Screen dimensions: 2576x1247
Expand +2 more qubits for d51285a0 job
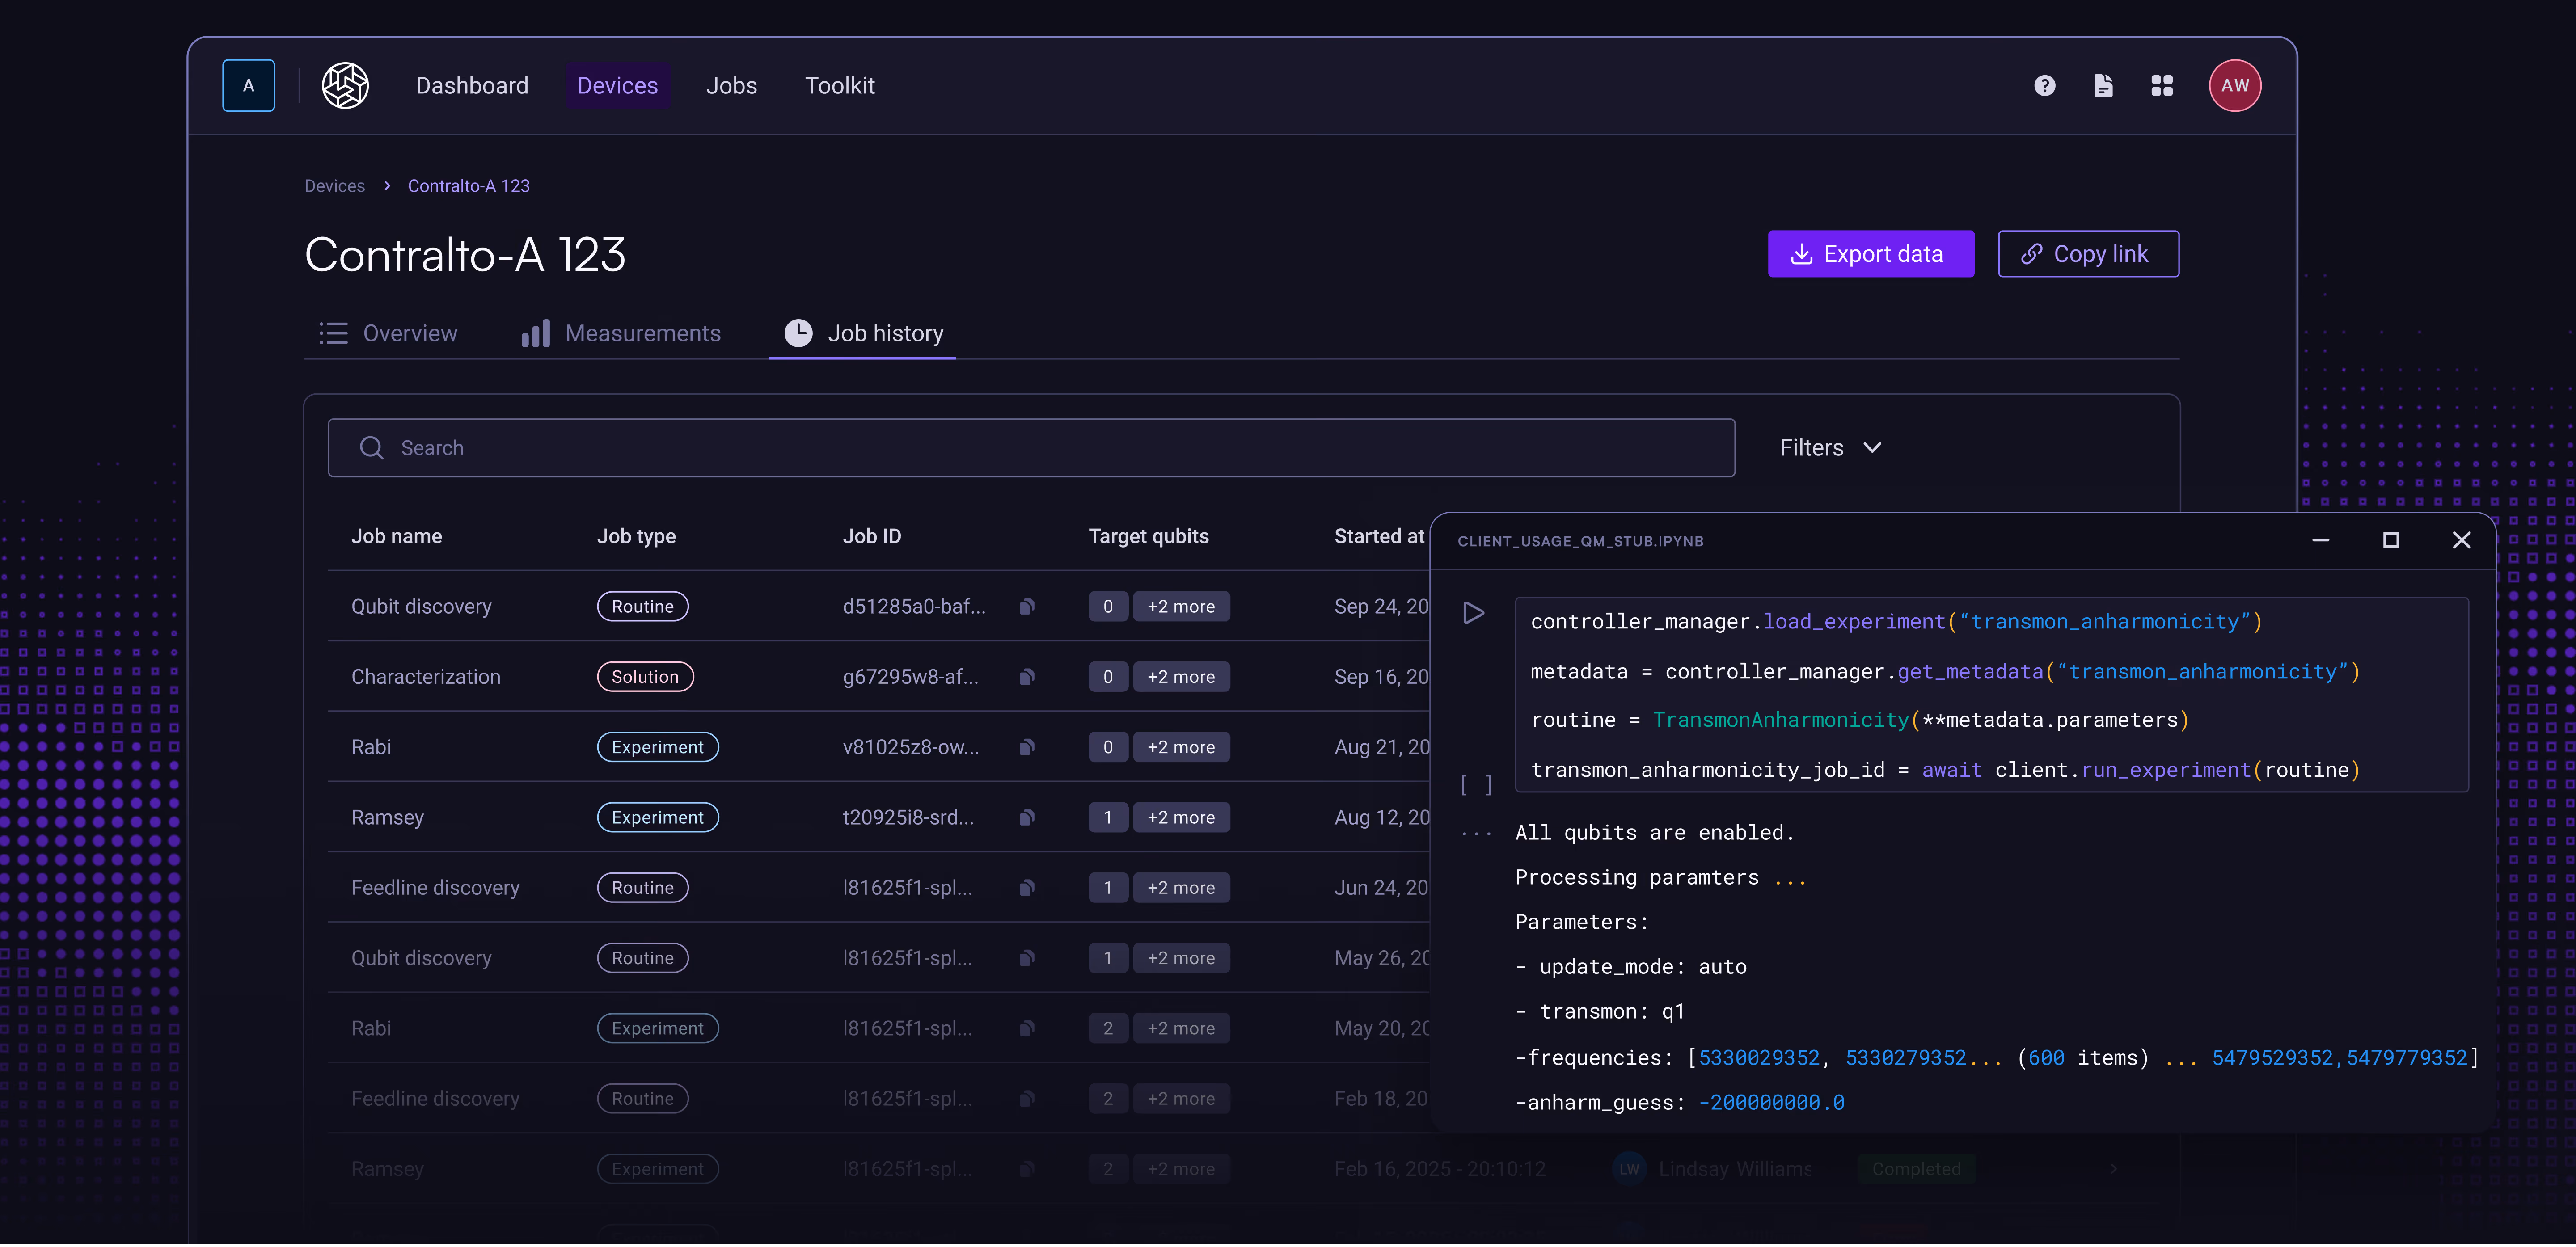click(x=1181, y=607)
